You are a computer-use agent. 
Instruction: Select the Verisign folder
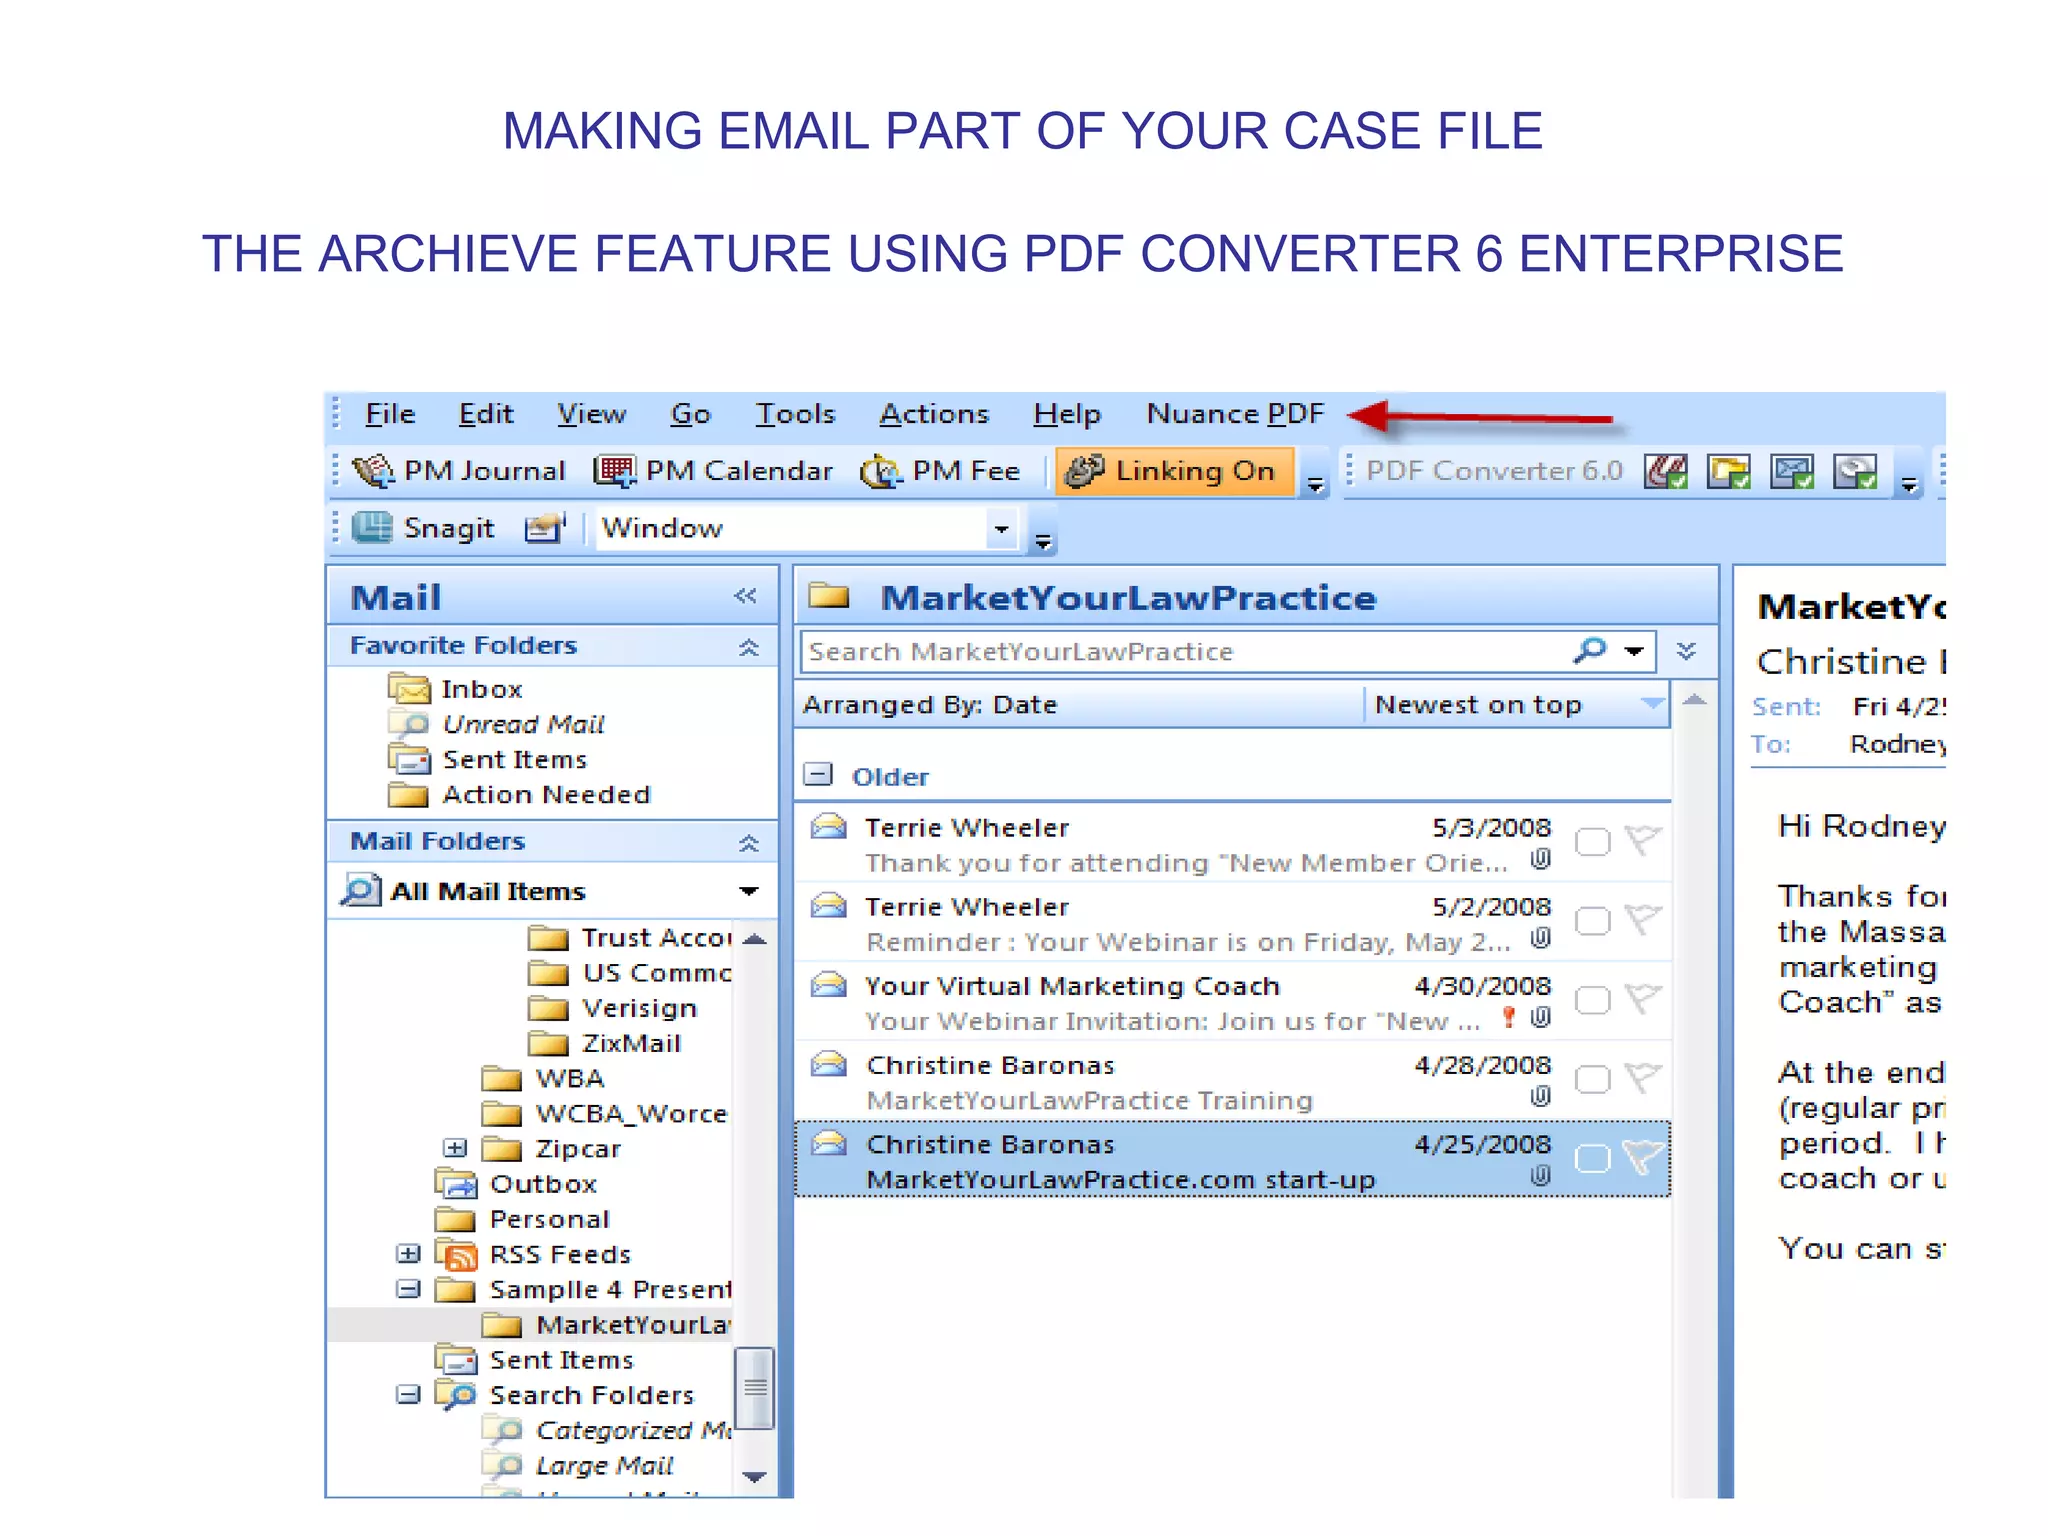[612, 1008]
